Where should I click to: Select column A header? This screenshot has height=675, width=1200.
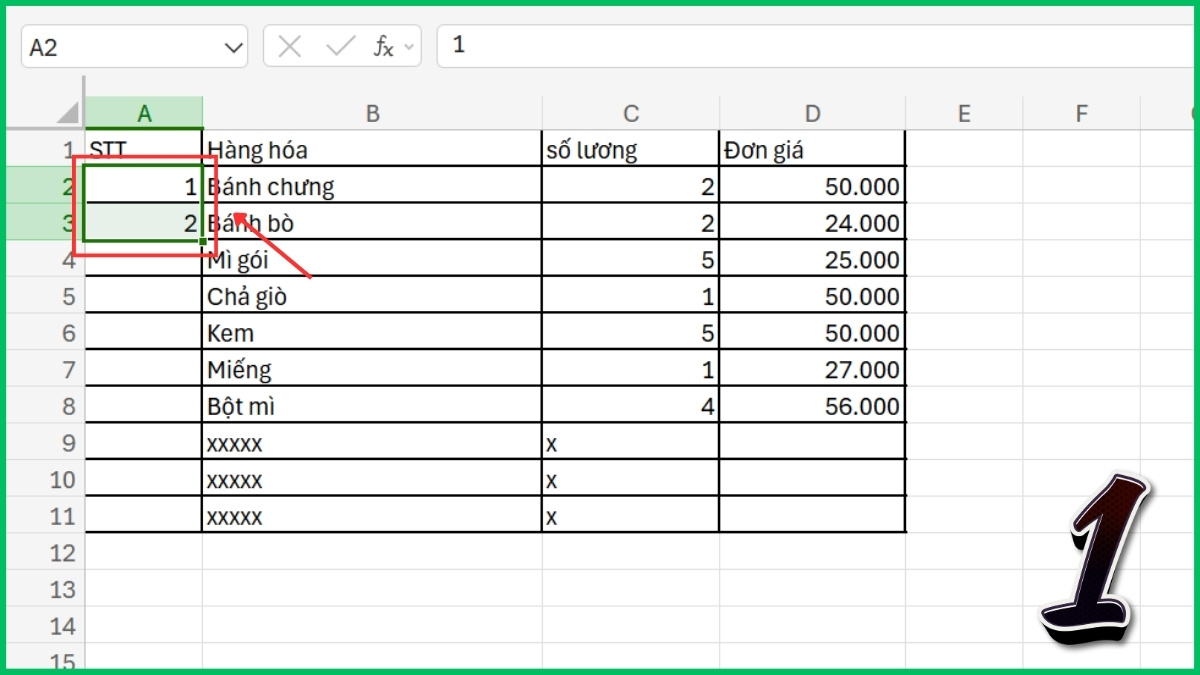pyautogui.click(x=144, y=113)
